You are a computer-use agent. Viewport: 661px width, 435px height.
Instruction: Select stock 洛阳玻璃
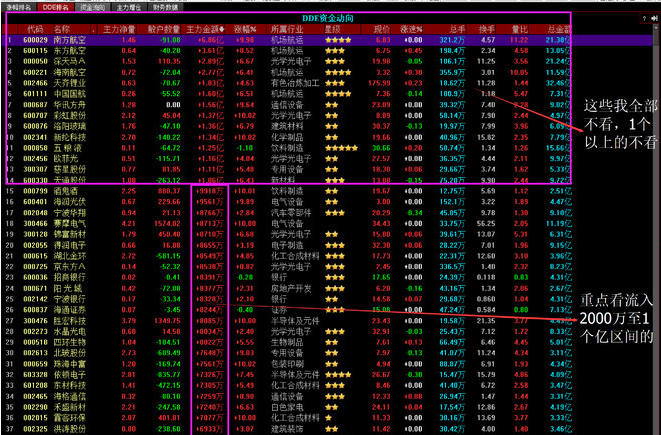70,126
